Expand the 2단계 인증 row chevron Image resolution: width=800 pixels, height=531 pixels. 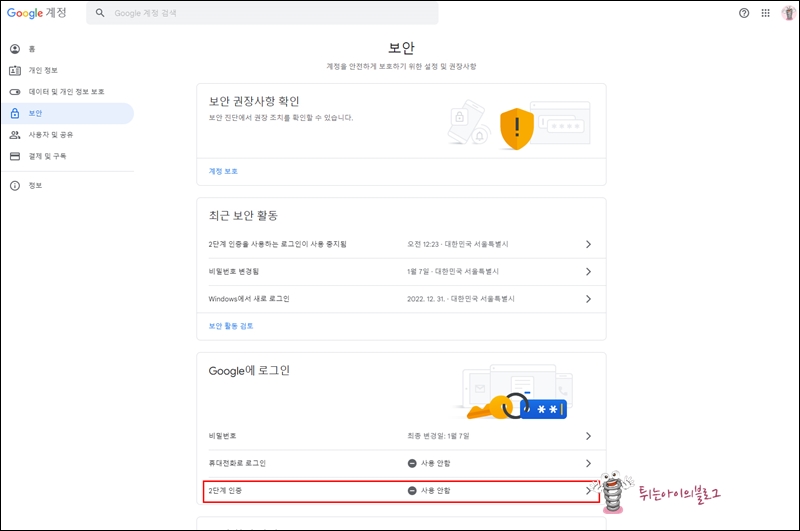pyautogui.click(x=588, y=491)
